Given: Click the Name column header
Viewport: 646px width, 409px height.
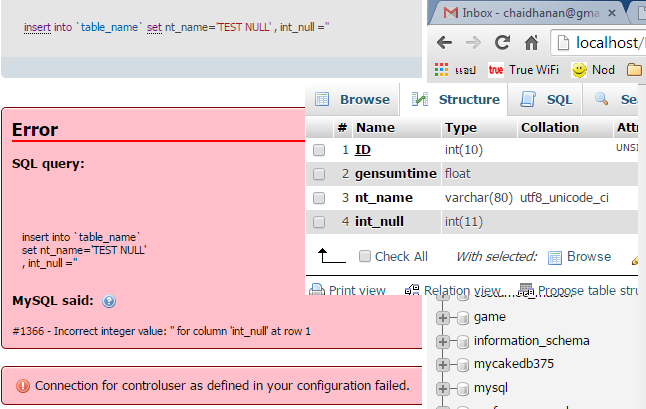Looking at the screenshot, I should coord(375,128).
